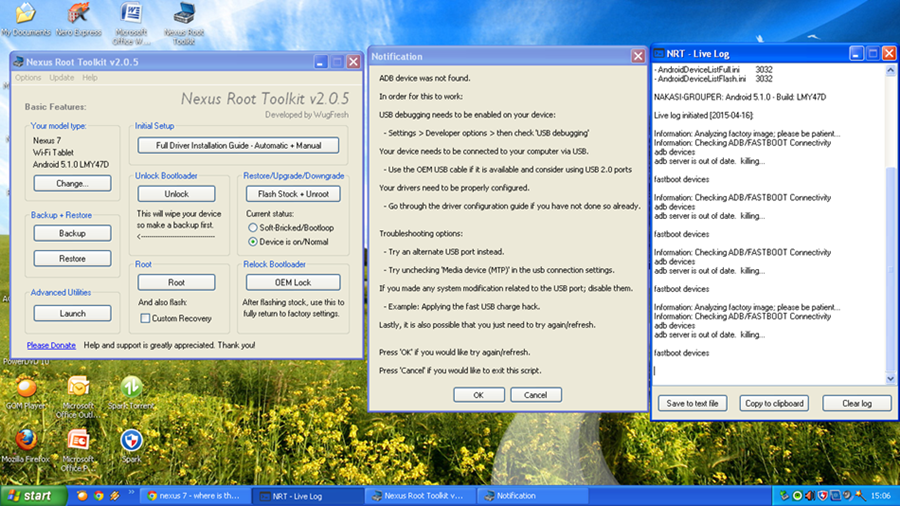Launch Spark browser desktop icon
The height and width of the screenshot is (506, 900).
(131, 446)
